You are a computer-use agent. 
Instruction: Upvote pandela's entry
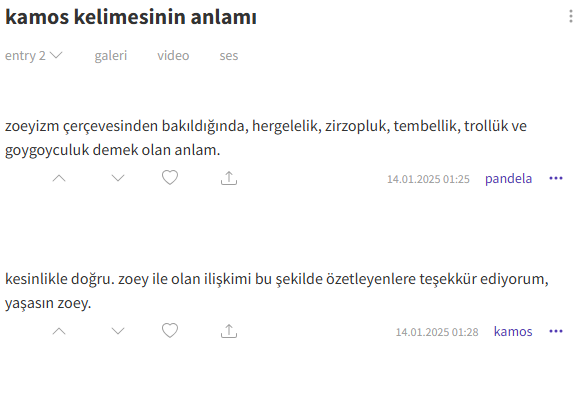click(59, 178)
